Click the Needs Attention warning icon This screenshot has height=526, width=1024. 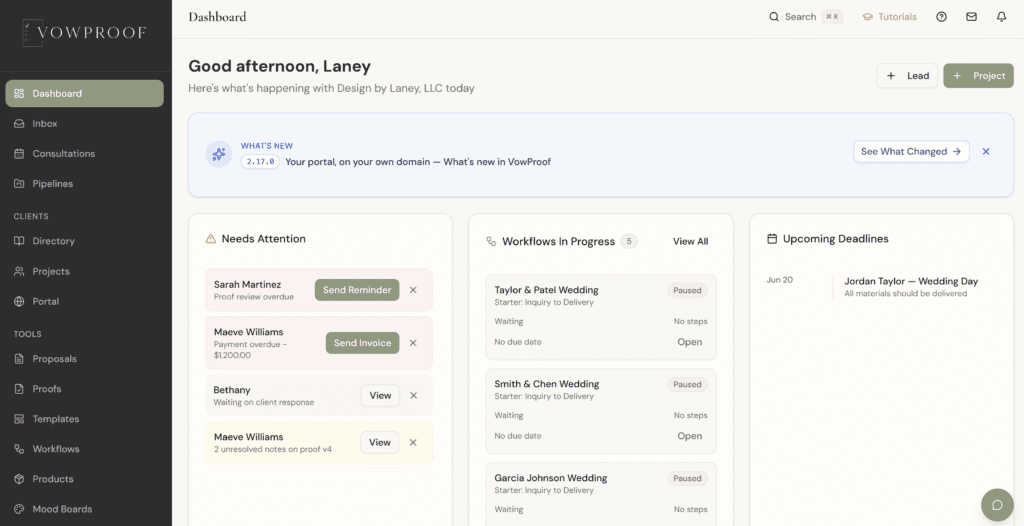point(210,239)
